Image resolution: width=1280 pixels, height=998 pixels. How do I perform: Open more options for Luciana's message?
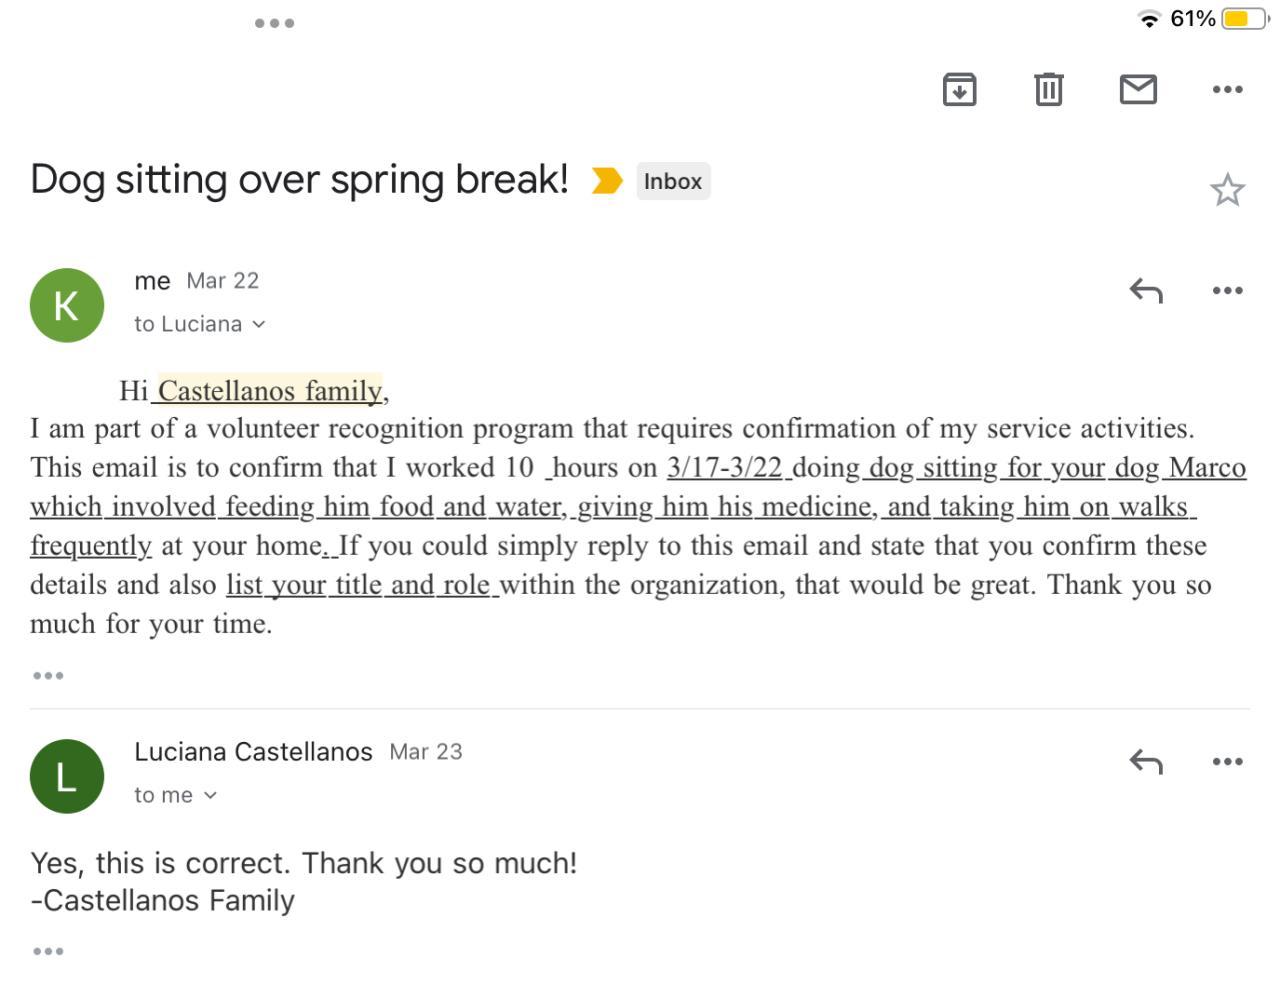(1227, 762)
